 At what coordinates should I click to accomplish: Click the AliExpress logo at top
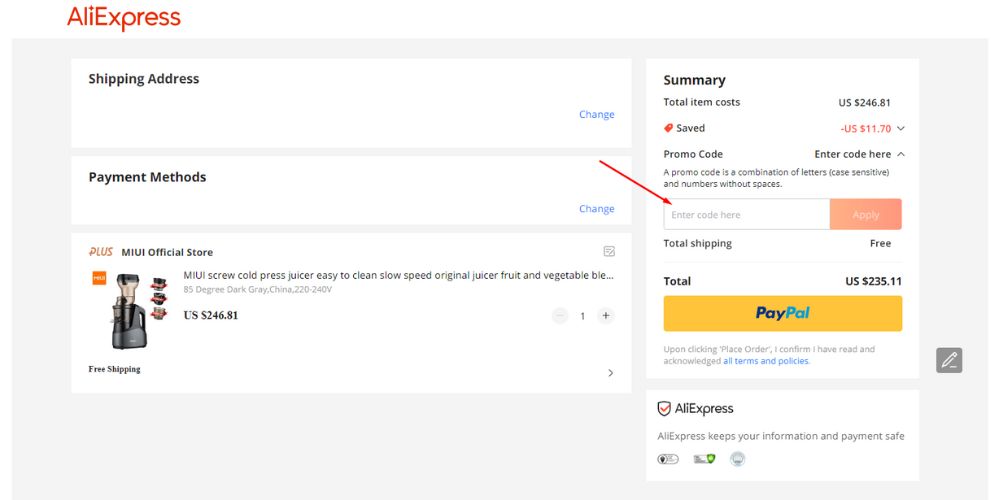pyautogui.click(x=124, y=18)
